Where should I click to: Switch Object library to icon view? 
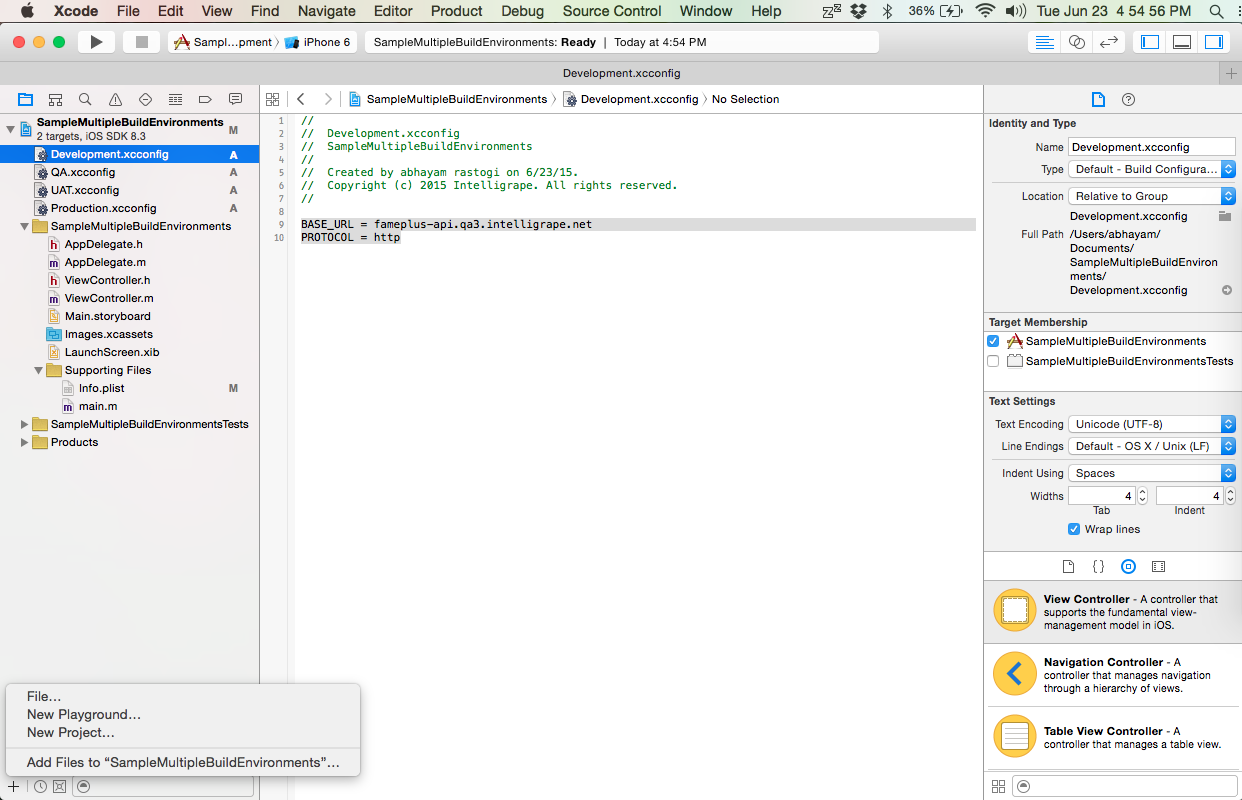[x=997, y=787]
